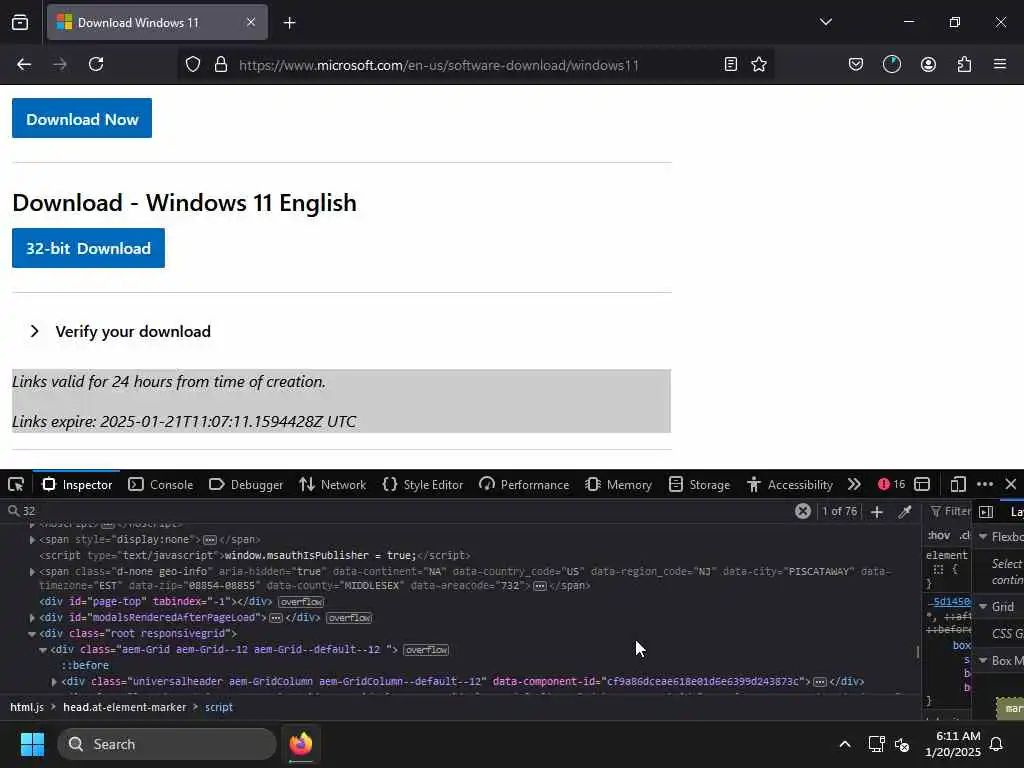Screen dimensions: 1024x768
Task: Click the microsoft.com URL address field
Action: (x=438, y=65)
